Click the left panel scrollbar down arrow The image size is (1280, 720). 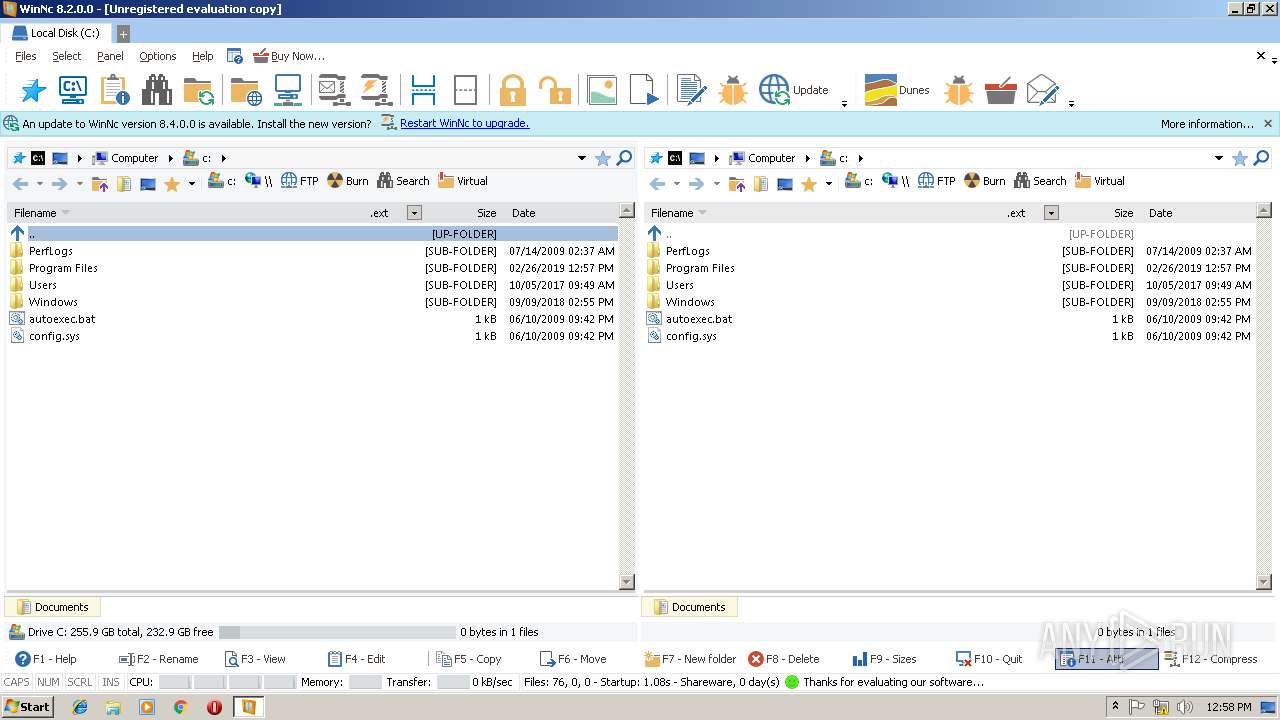(x=627, y=582)
